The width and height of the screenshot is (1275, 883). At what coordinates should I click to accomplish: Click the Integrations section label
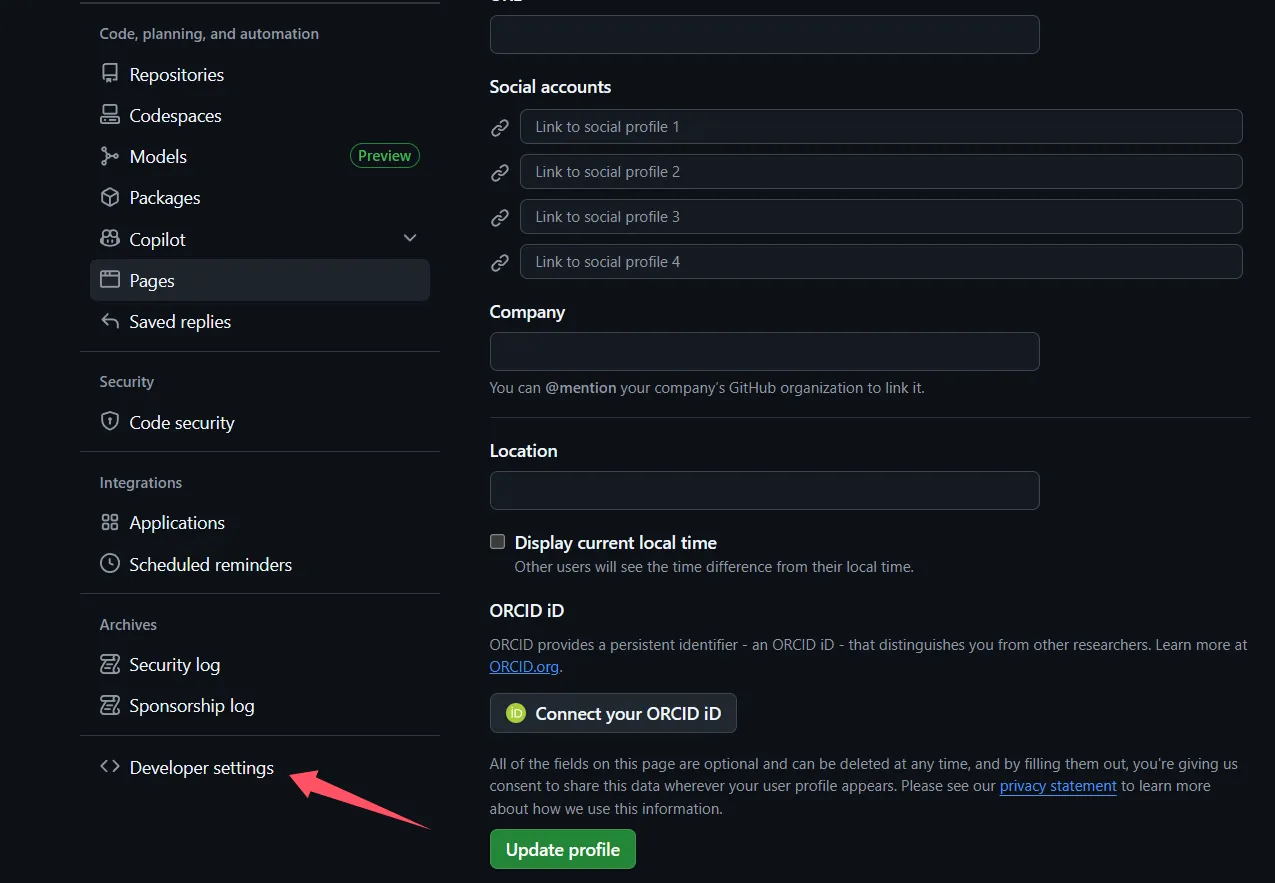click(141, 482)
